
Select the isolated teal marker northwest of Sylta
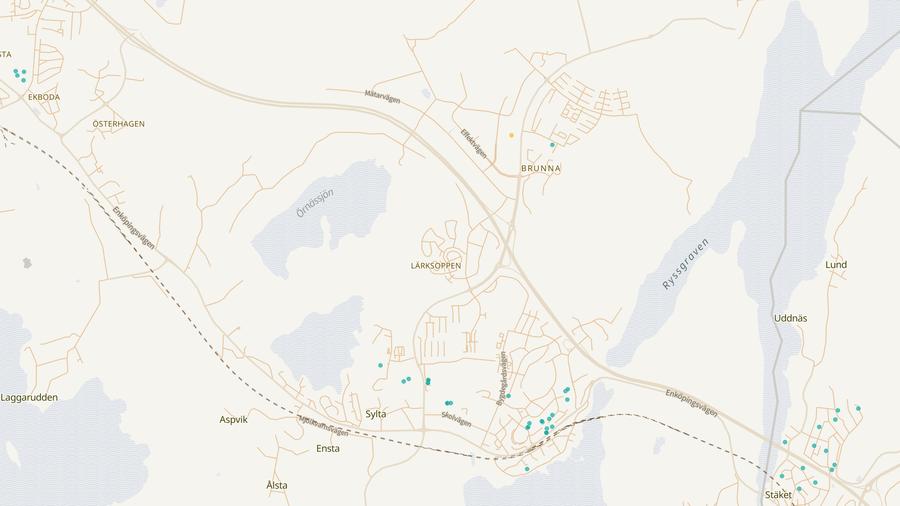pyautogui.click(x=380, y=365)
